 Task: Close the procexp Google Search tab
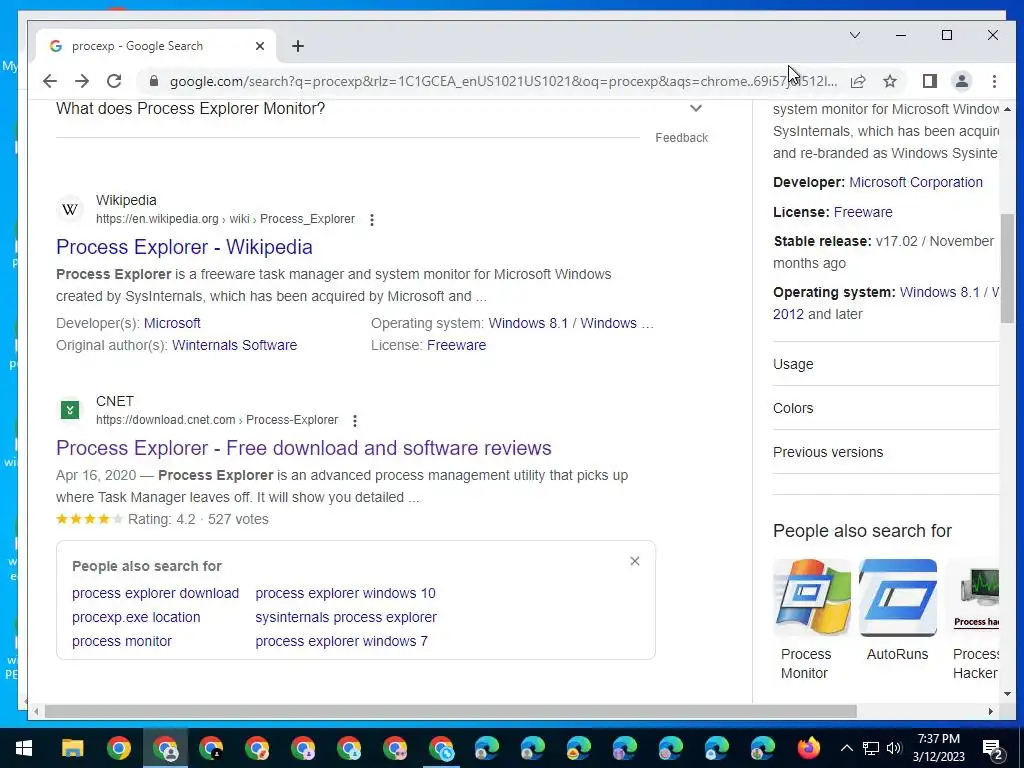coord(260,46)
